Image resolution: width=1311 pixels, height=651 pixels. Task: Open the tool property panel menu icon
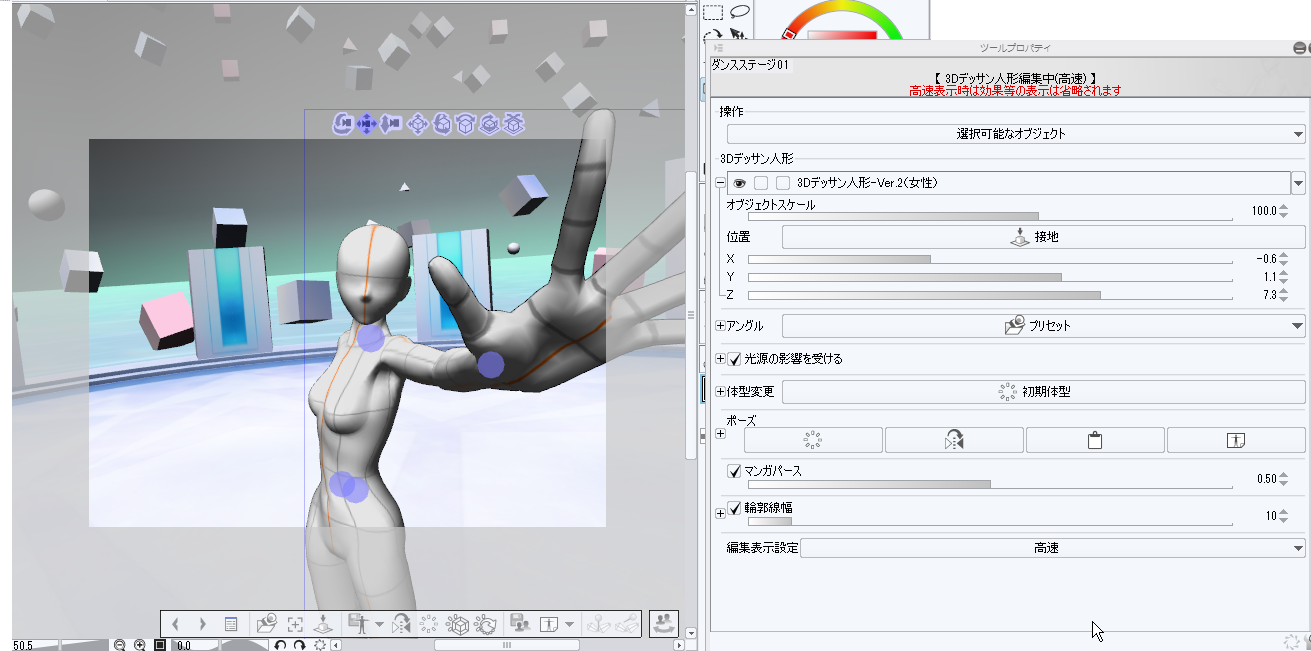tap(718, 48)
